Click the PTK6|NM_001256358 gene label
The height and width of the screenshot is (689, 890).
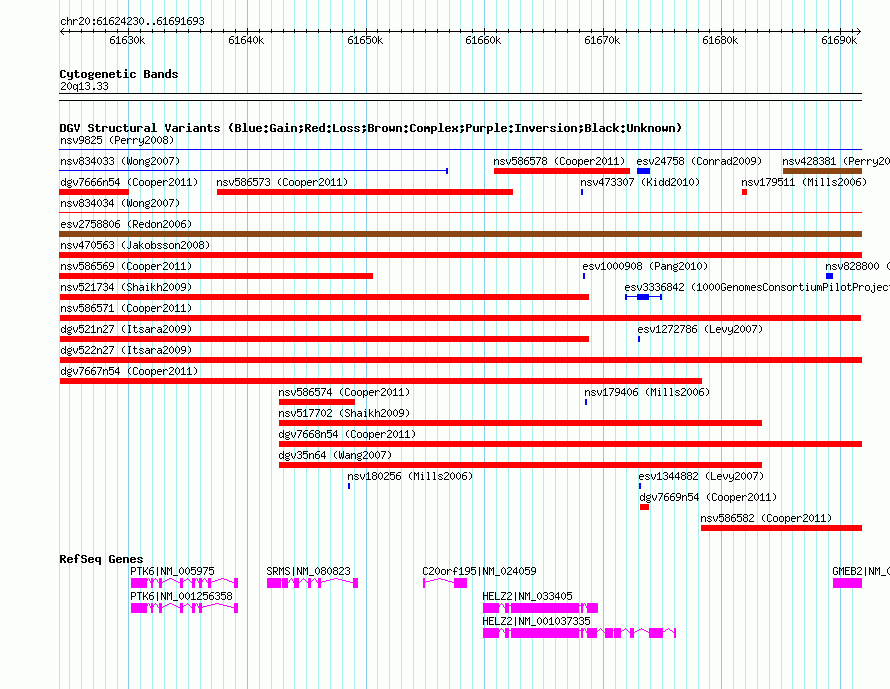(x=182, y=596)
